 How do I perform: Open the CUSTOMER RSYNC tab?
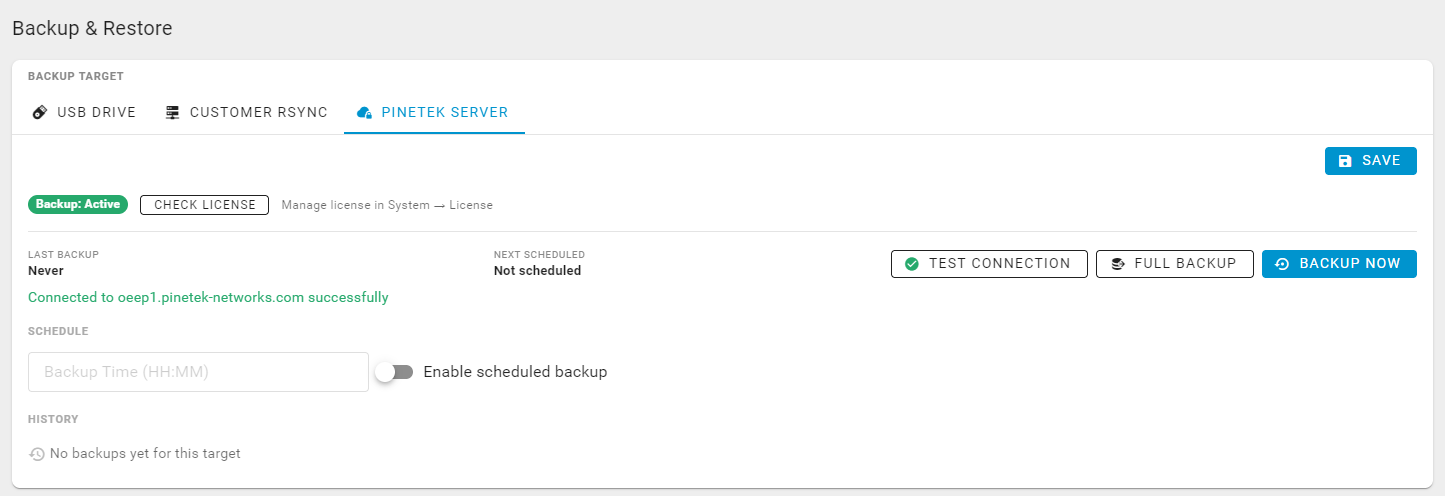pyautogui.click(x=246, y=112)
